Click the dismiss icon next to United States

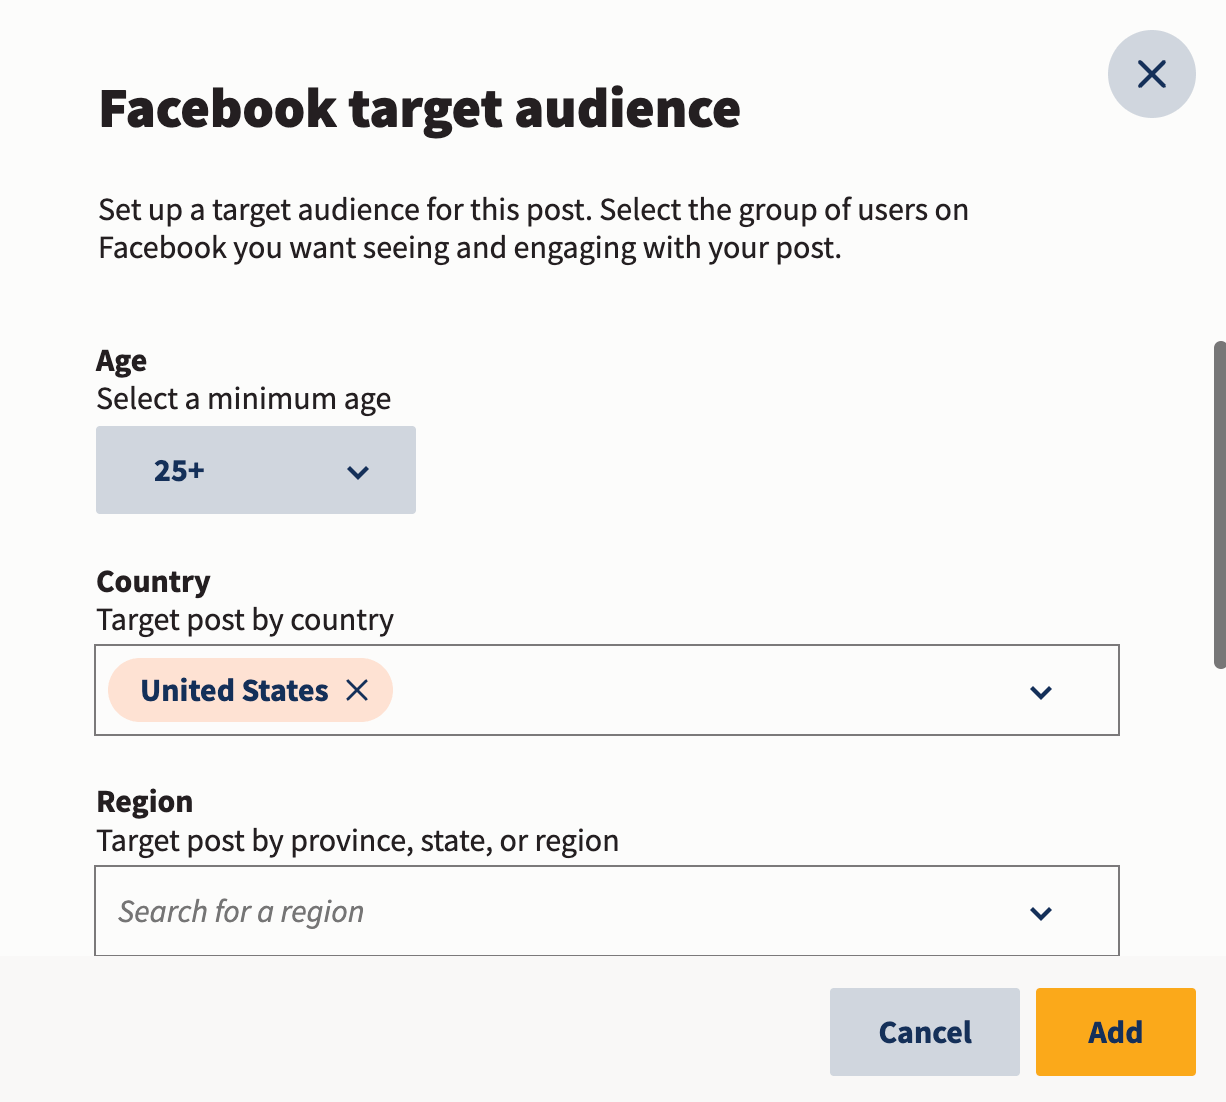(x=359, y=690)
